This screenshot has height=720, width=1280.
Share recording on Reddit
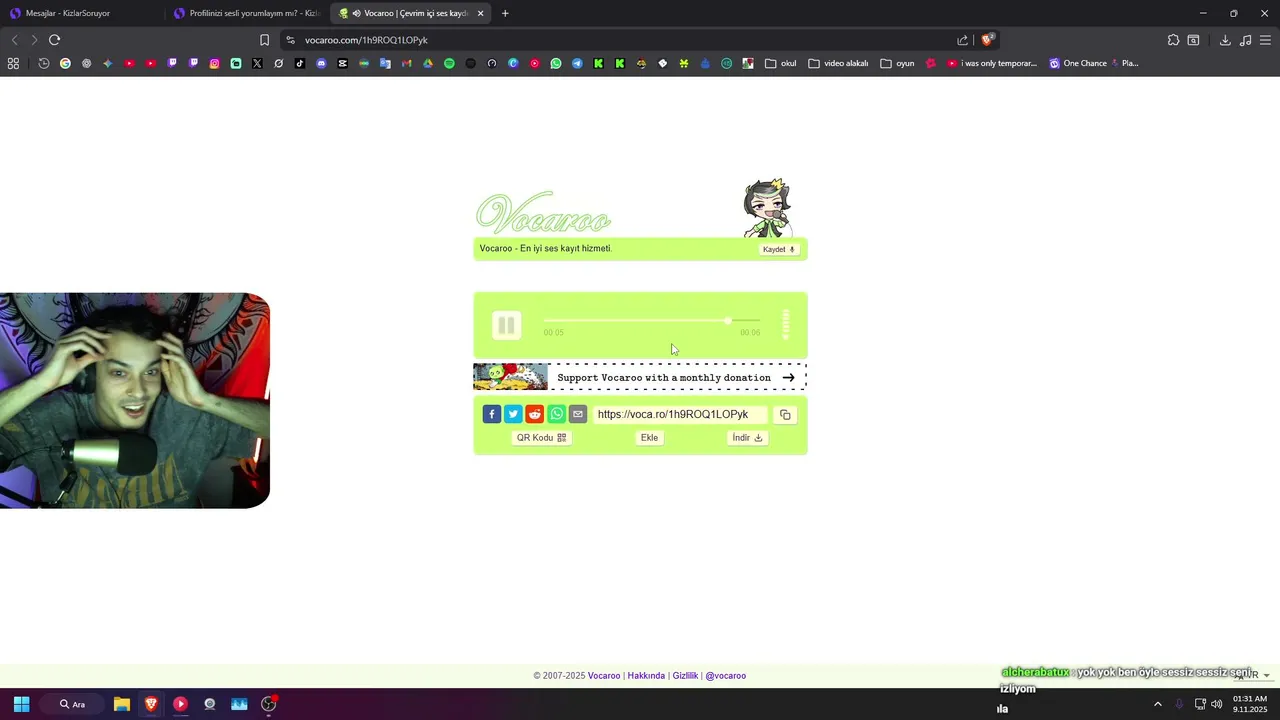tap(535, 414)
